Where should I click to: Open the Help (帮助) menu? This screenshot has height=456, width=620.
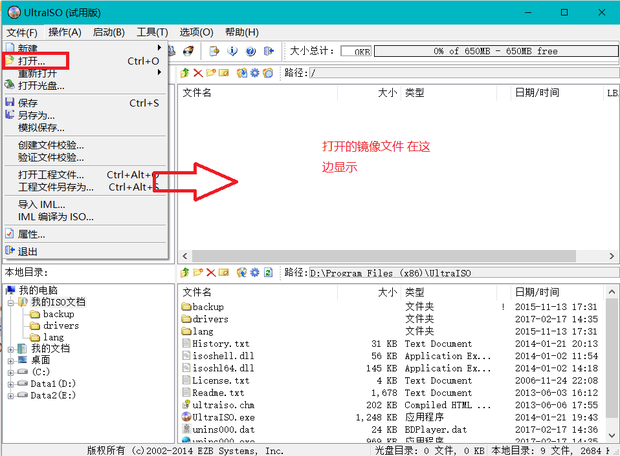click(x=242, y=32)
